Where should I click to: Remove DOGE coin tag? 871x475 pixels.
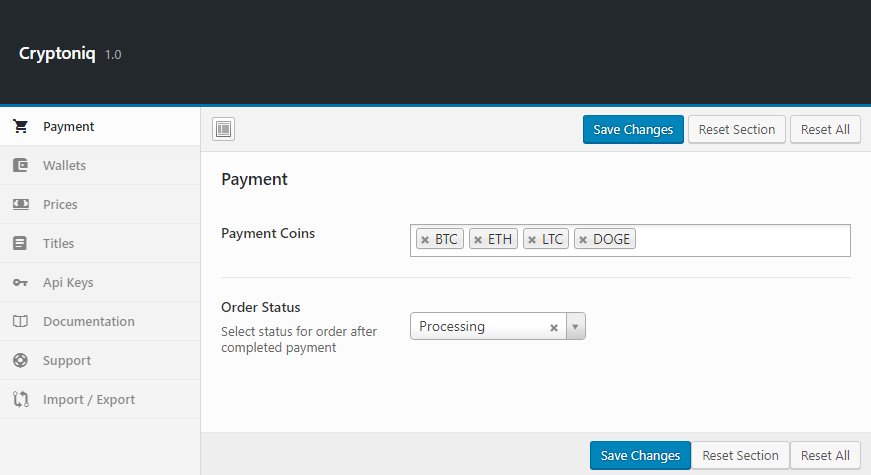pos(583,240)
